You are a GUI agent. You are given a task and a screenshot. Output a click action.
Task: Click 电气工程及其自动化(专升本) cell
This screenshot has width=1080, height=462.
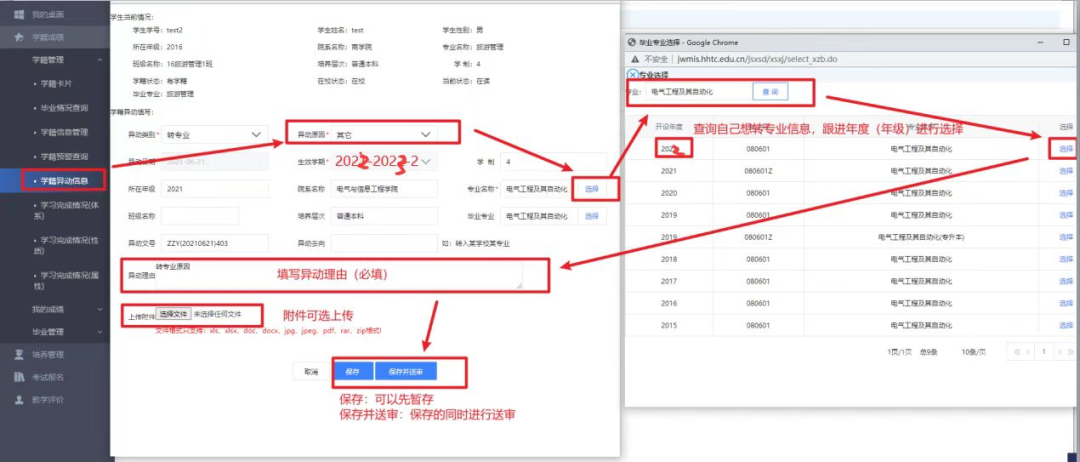point(922,237)
